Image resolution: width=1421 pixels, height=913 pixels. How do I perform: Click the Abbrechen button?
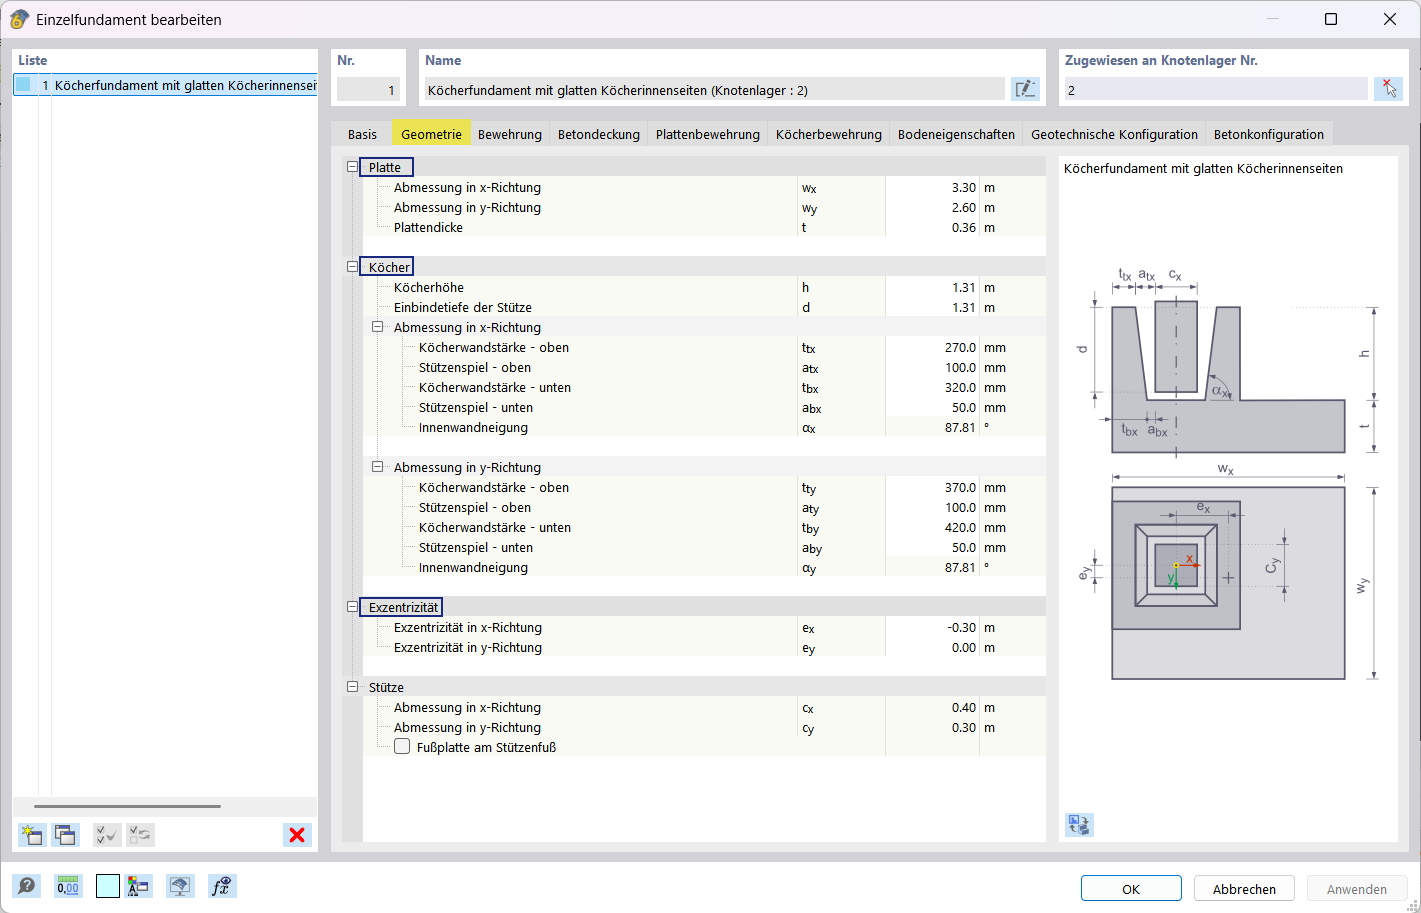[1244, 889]
